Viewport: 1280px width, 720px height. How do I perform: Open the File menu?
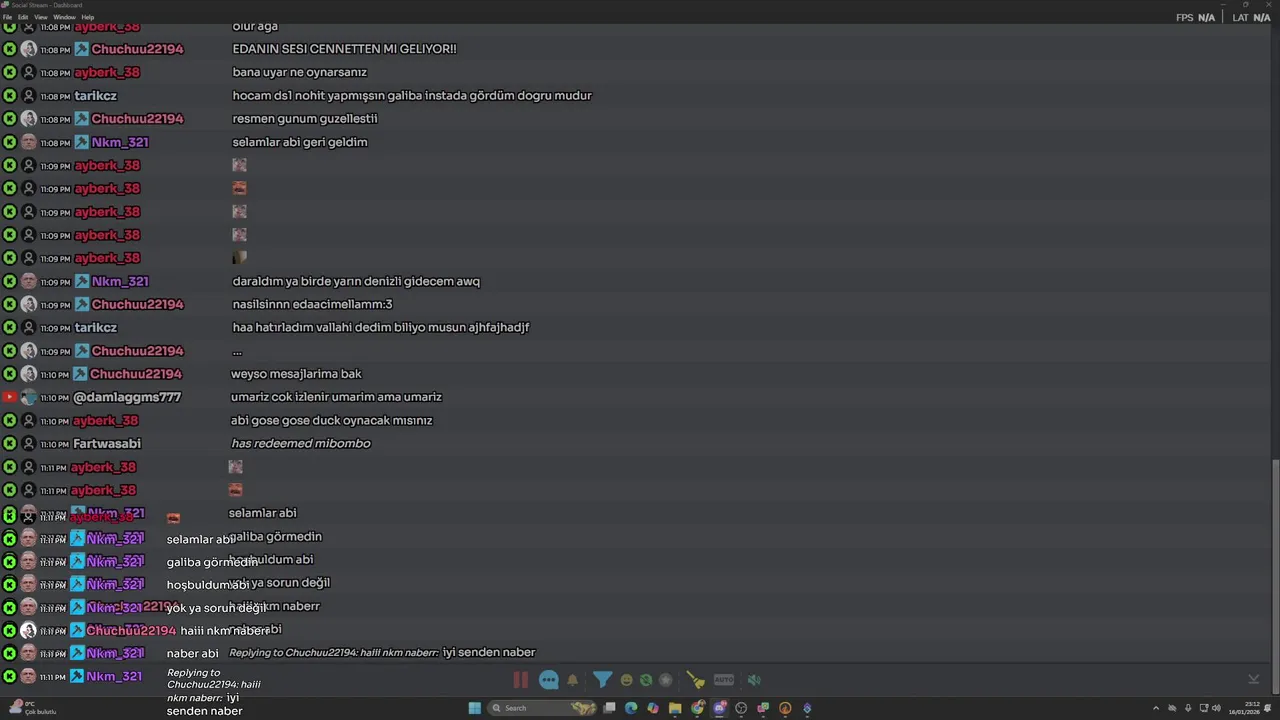pyautogui.click(x=7, y=17)
